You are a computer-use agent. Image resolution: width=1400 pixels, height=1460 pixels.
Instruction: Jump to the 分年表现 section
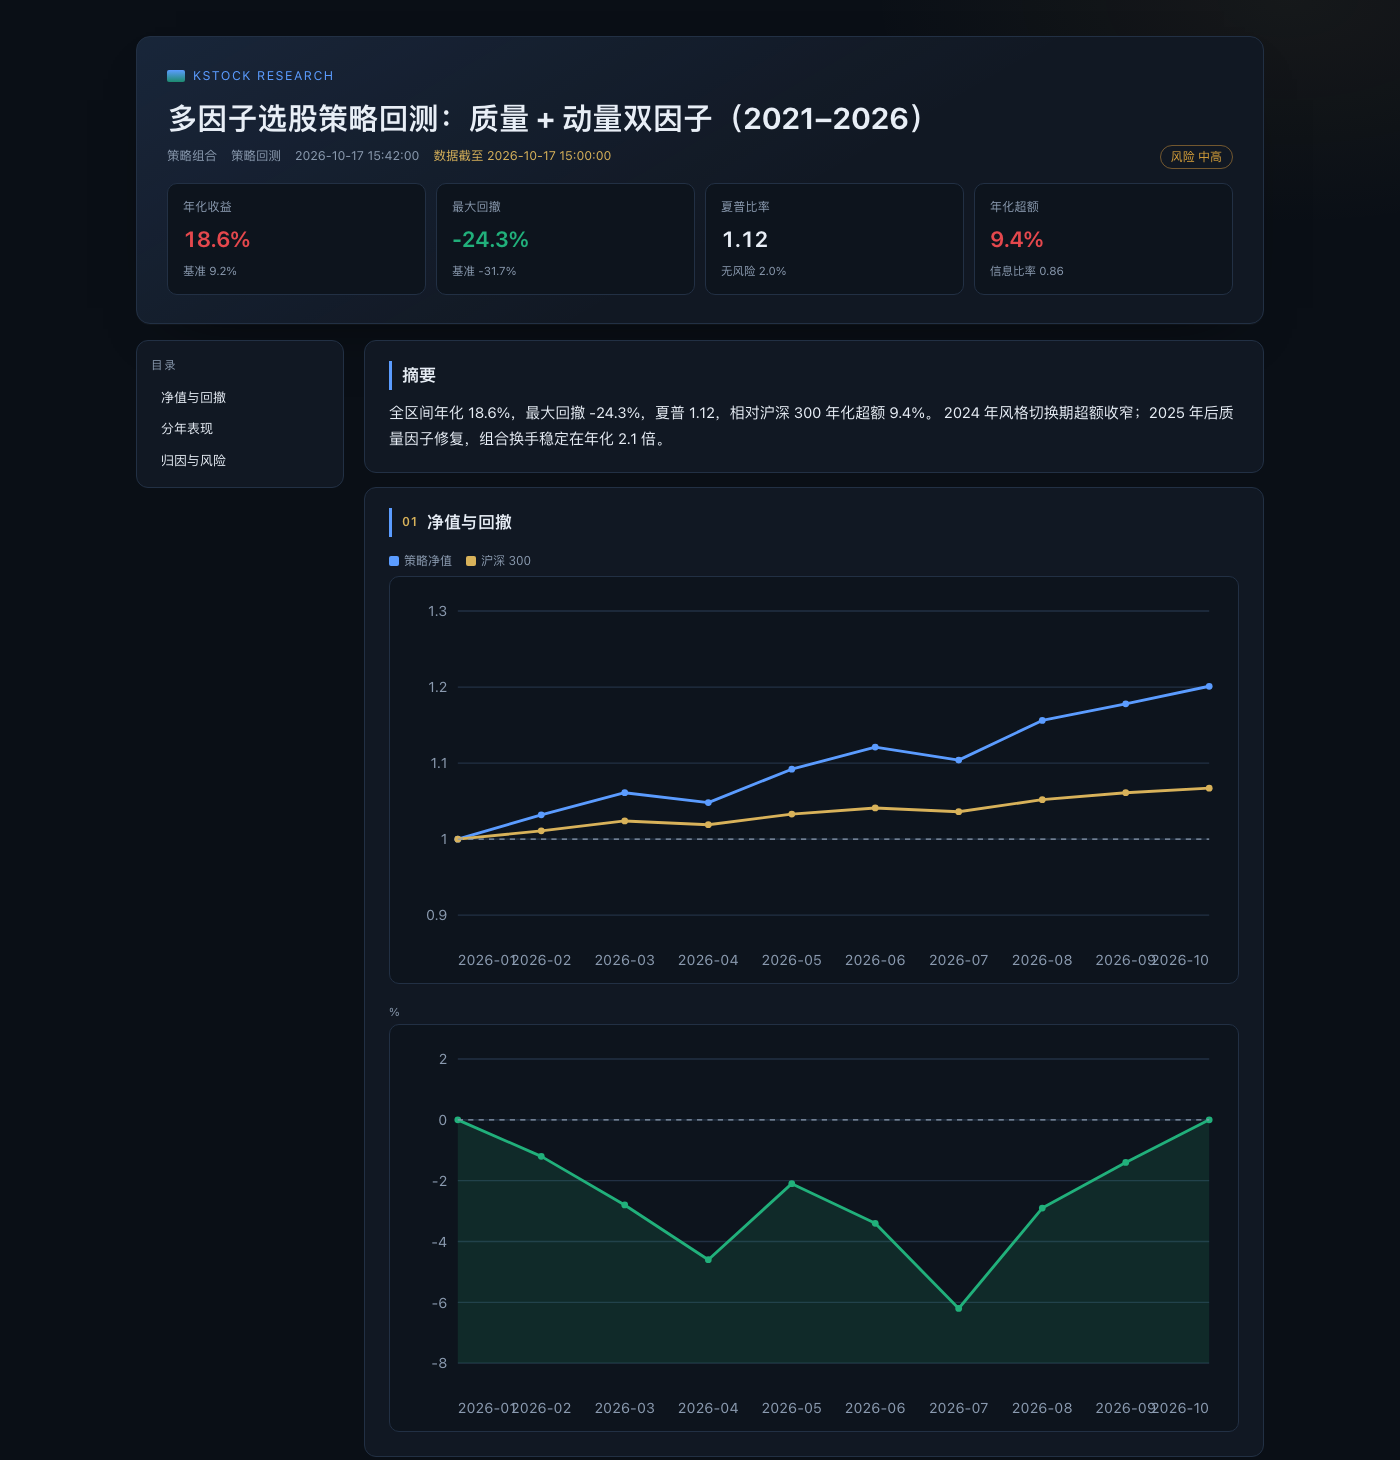point(187,429)
